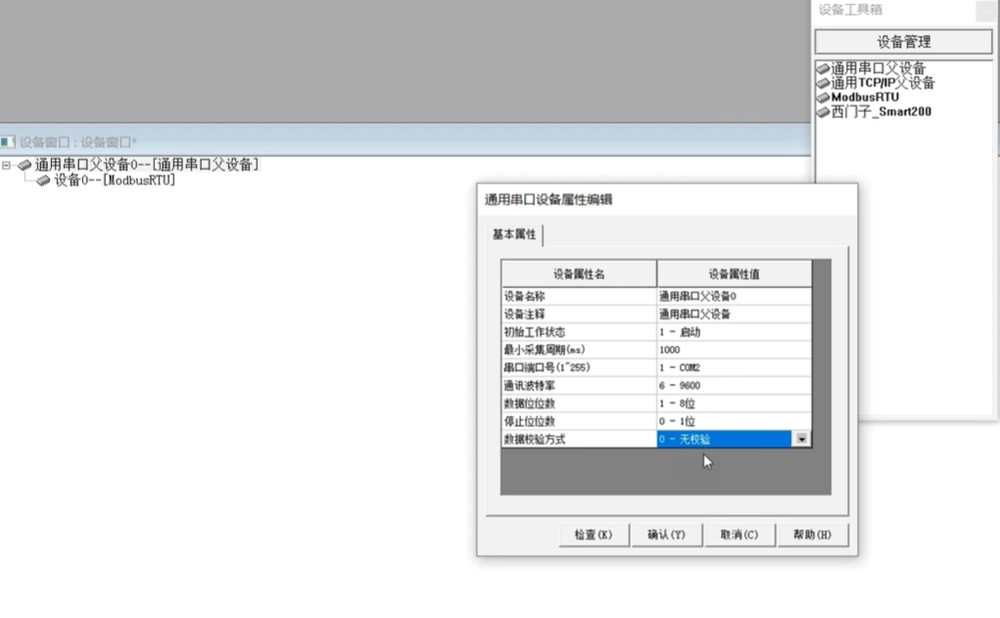Open the 数据校验方式 dropdown arrow
1000x618 pixels.
801,439
